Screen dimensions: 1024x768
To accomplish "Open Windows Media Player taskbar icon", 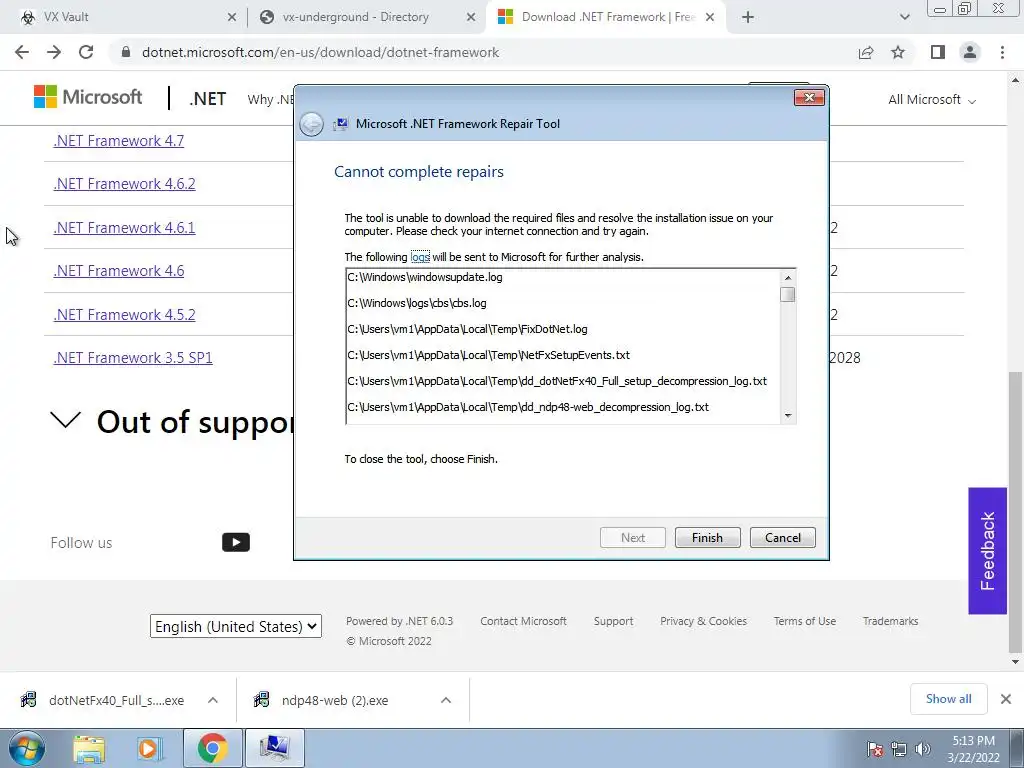I will [149, 748].
